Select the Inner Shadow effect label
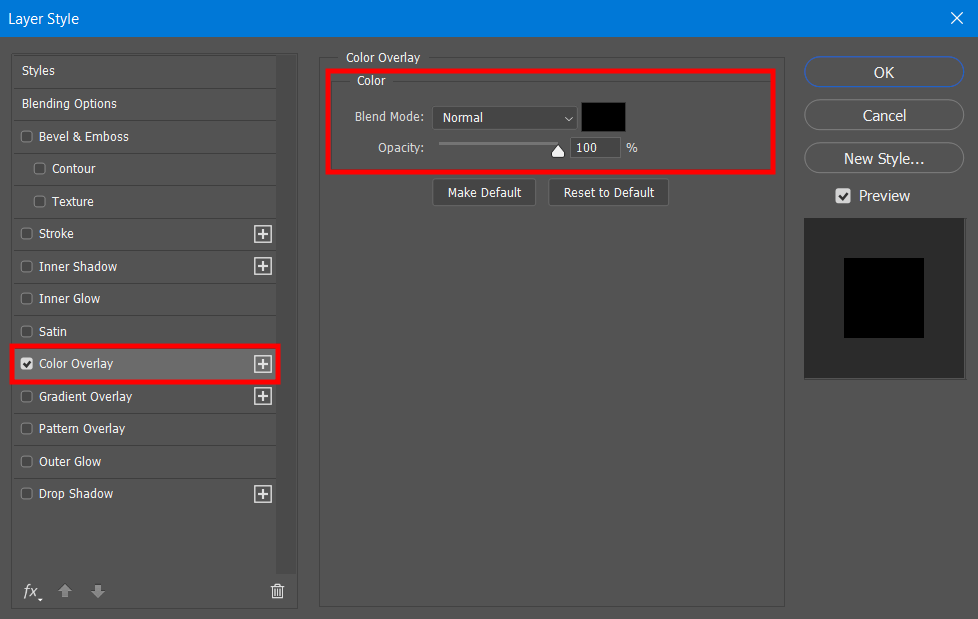Image resolution: width=978 pixels, height=619 pixels. (x=78, y=266)
